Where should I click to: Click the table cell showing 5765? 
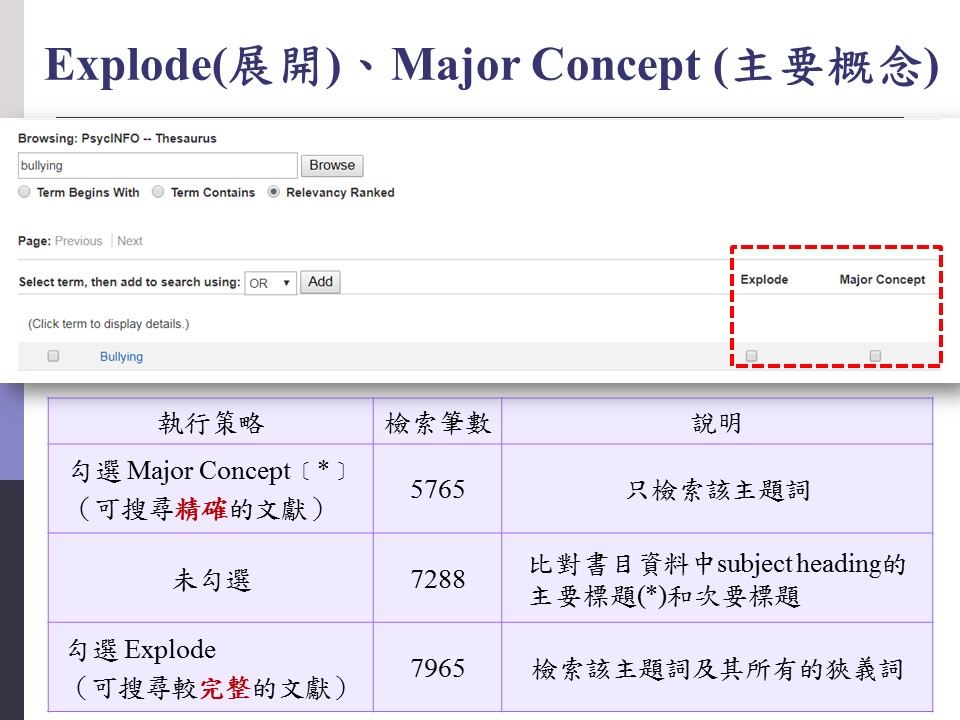pyautogui.click(x=437, y=489)
